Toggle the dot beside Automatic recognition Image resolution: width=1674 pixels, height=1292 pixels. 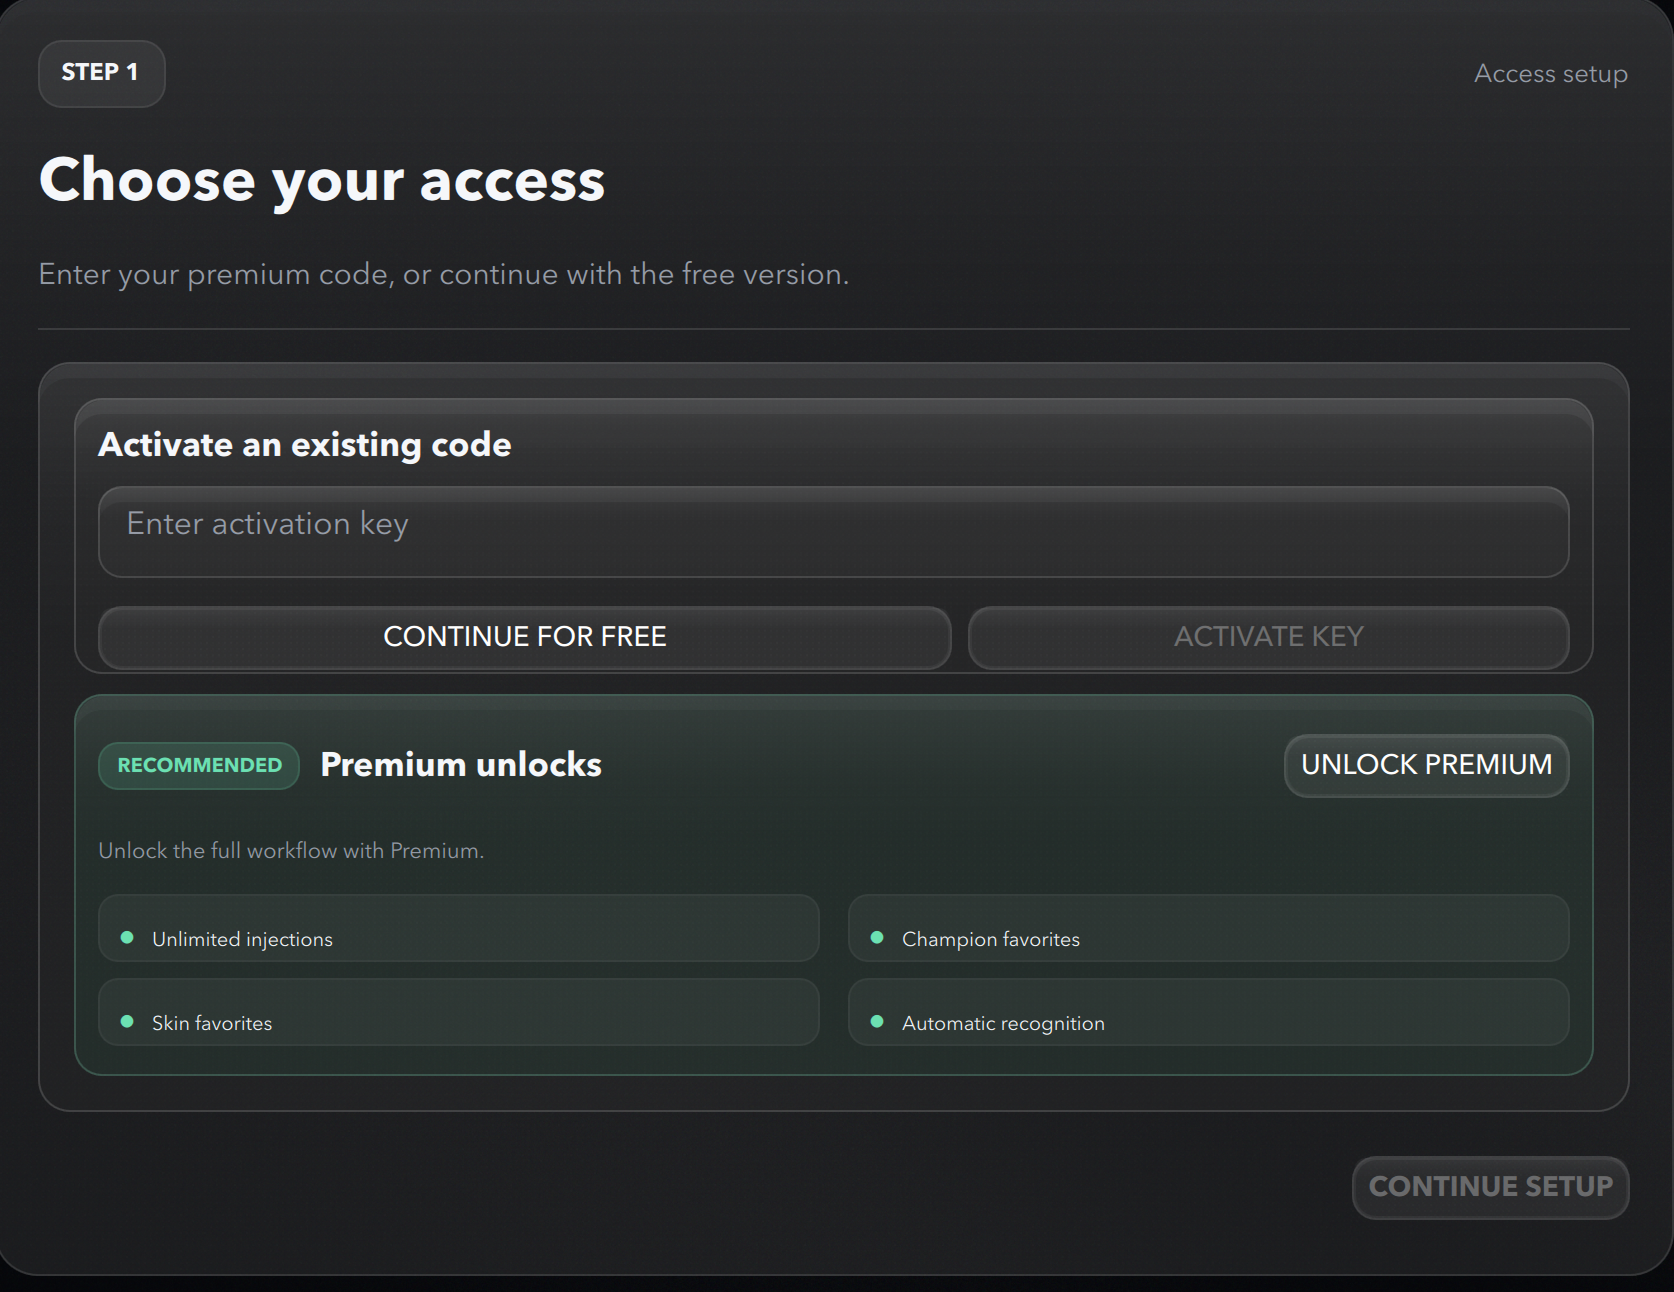coord(877,1022)
